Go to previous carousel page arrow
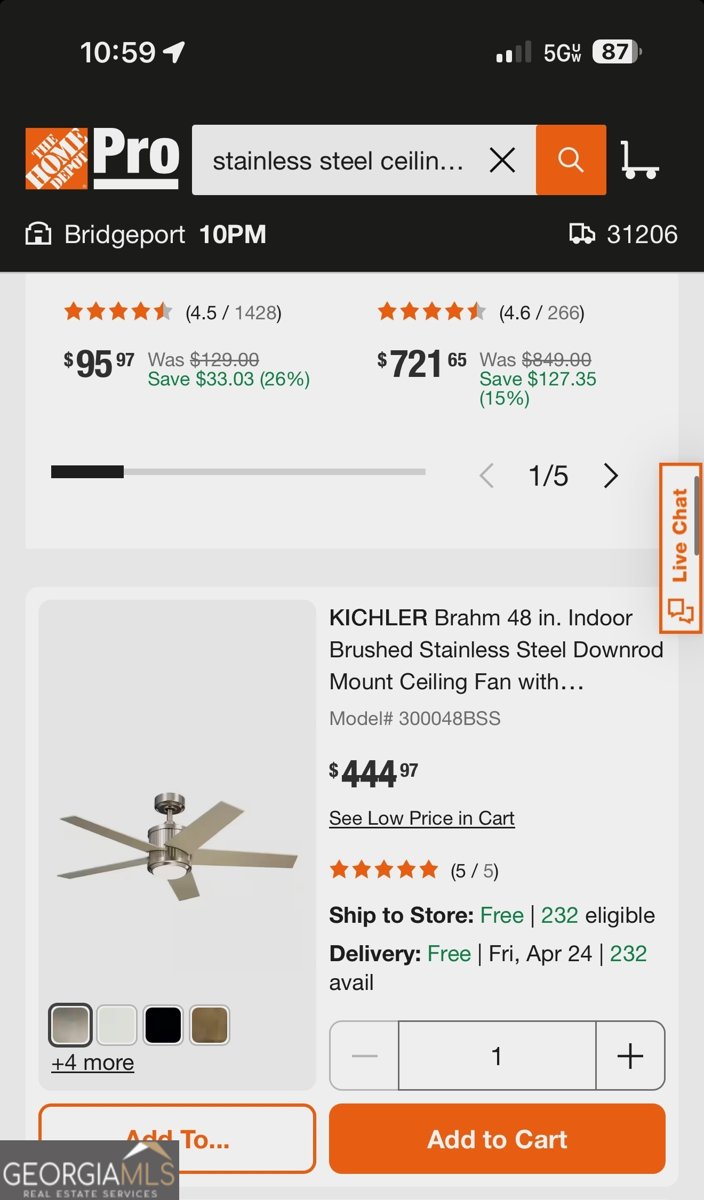This screenshot has width=704, height=1200. pyautogui.click(x=487, y=476)
